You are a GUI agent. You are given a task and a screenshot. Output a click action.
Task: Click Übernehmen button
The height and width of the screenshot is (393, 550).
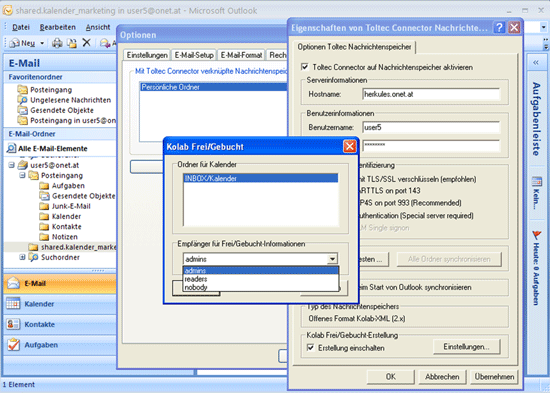tap(494, 377)
